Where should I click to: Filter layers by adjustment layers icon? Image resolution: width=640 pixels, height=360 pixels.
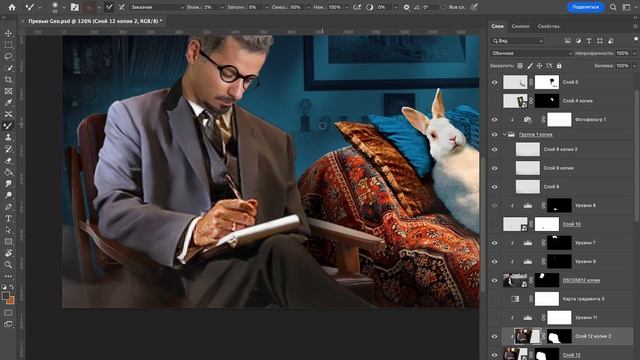(578, 41)
